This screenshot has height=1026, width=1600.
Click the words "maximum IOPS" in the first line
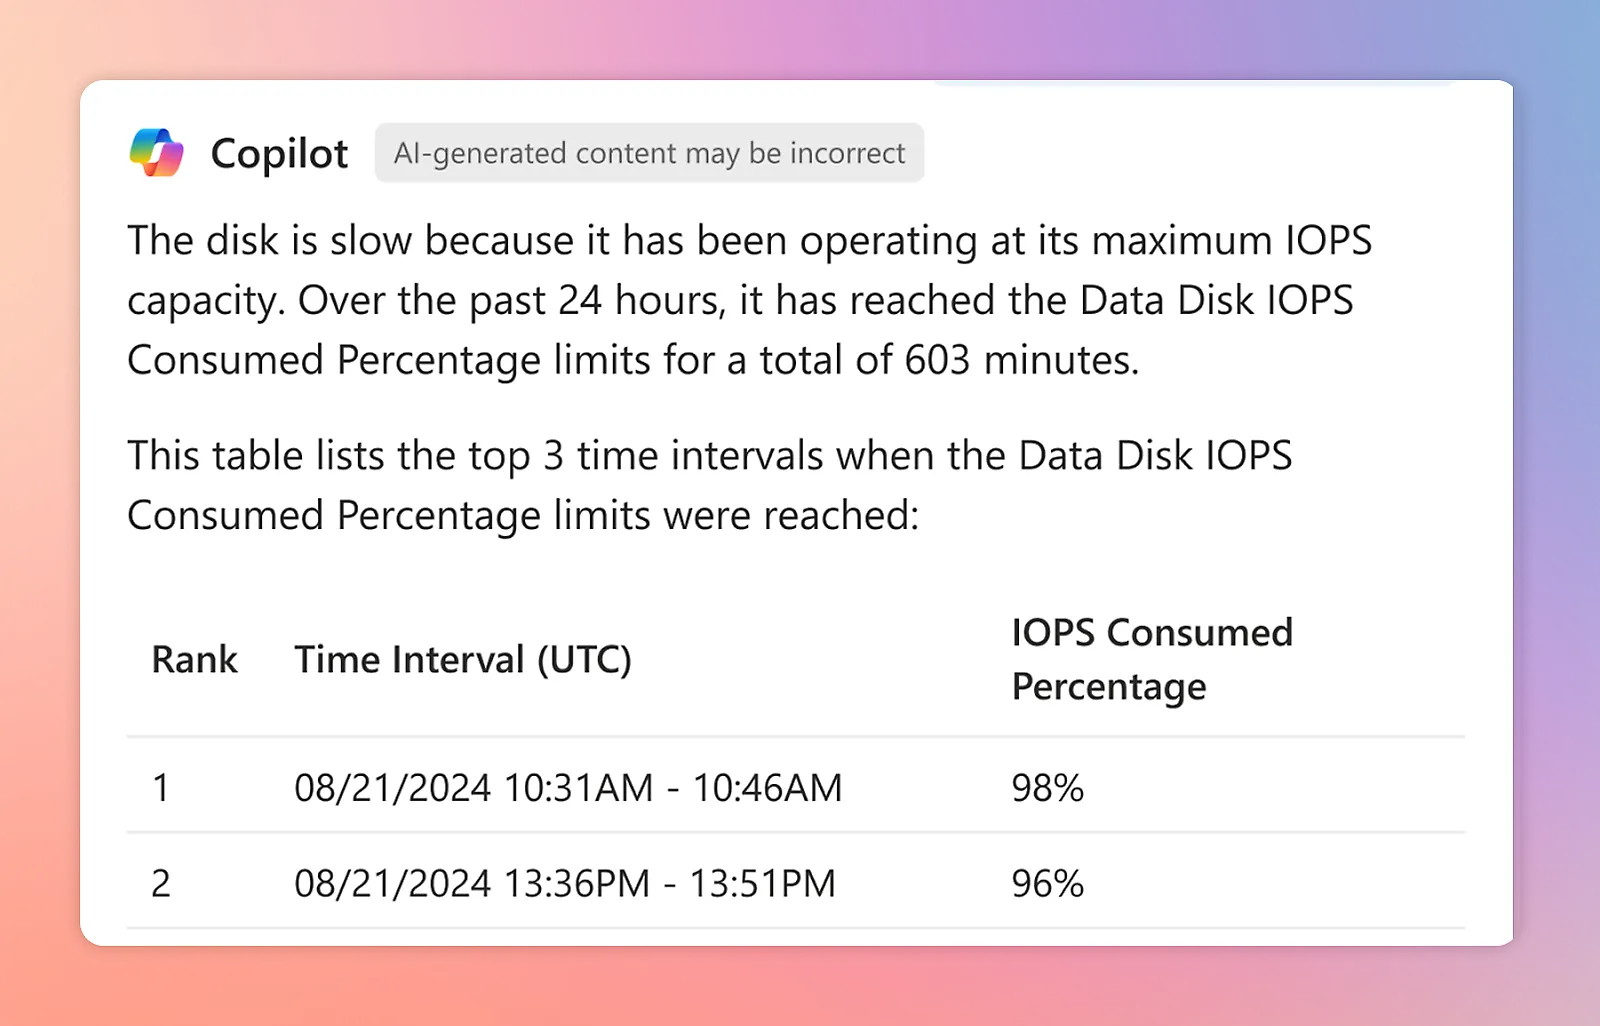click(x=1231, y=241)
